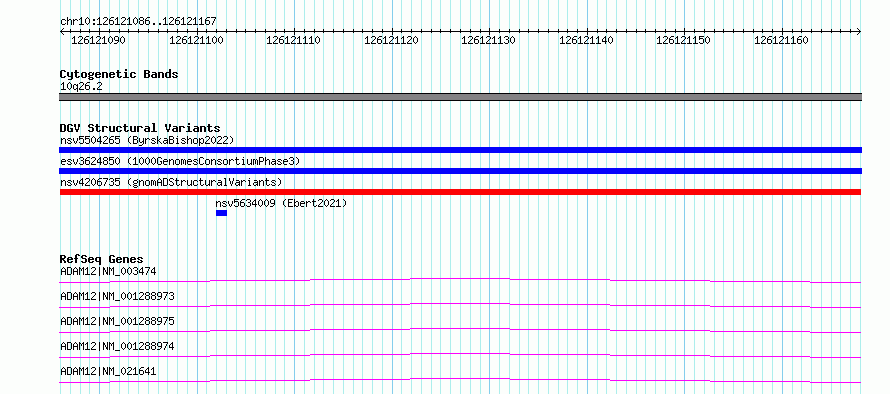This screenshot has width=890, height=394.
Task: Open transcript ADAM12|NM_021641 label
Action: (x=108, y=371)
